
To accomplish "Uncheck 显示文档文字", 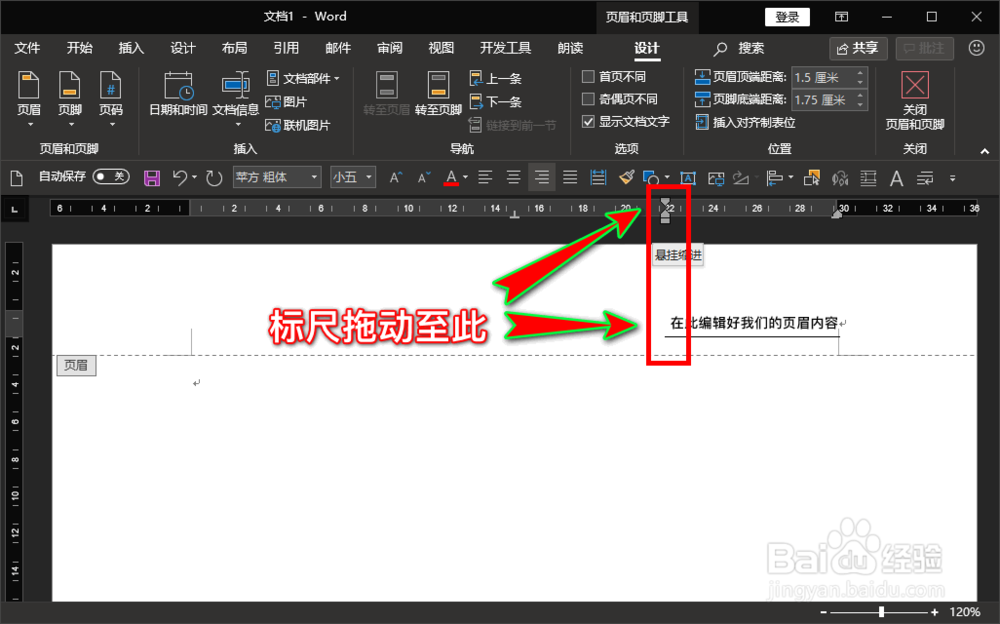I will click(x=588, y=122).
